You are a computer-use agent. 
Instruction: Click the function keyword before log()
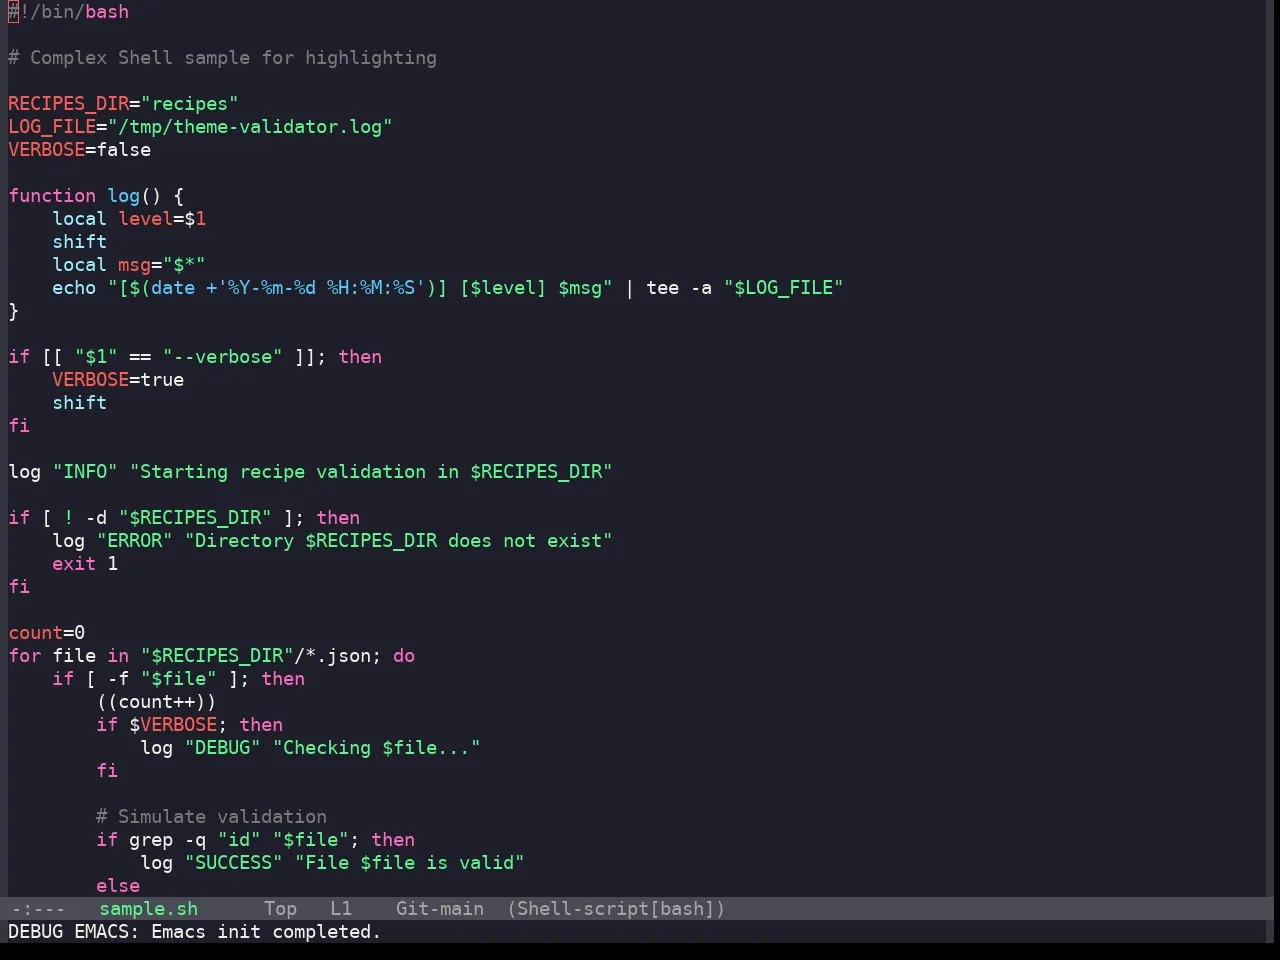point(52,196)
